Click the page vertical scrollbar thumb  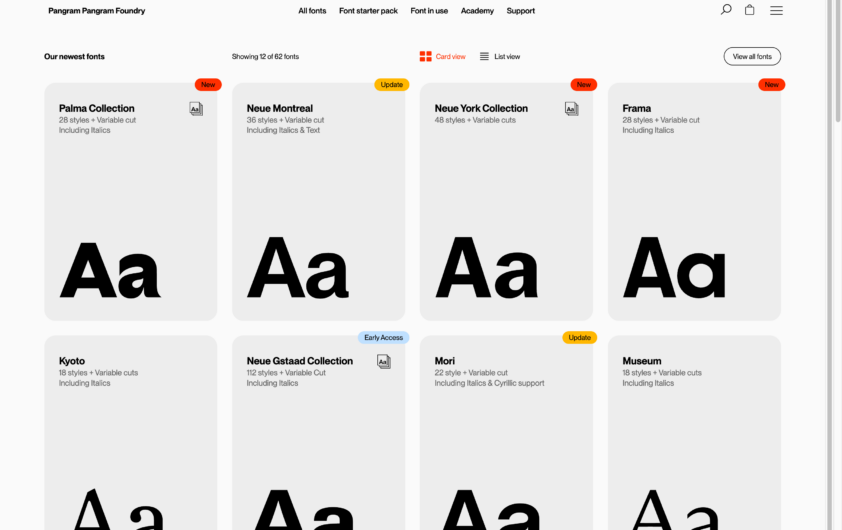pyautogui.click(x=837, y=62)
